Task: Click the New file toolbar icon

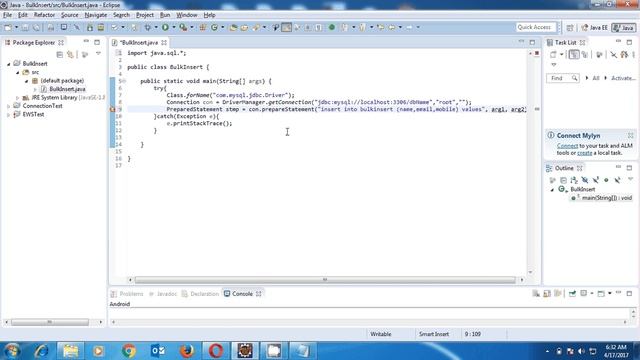Action: point(8,27)
